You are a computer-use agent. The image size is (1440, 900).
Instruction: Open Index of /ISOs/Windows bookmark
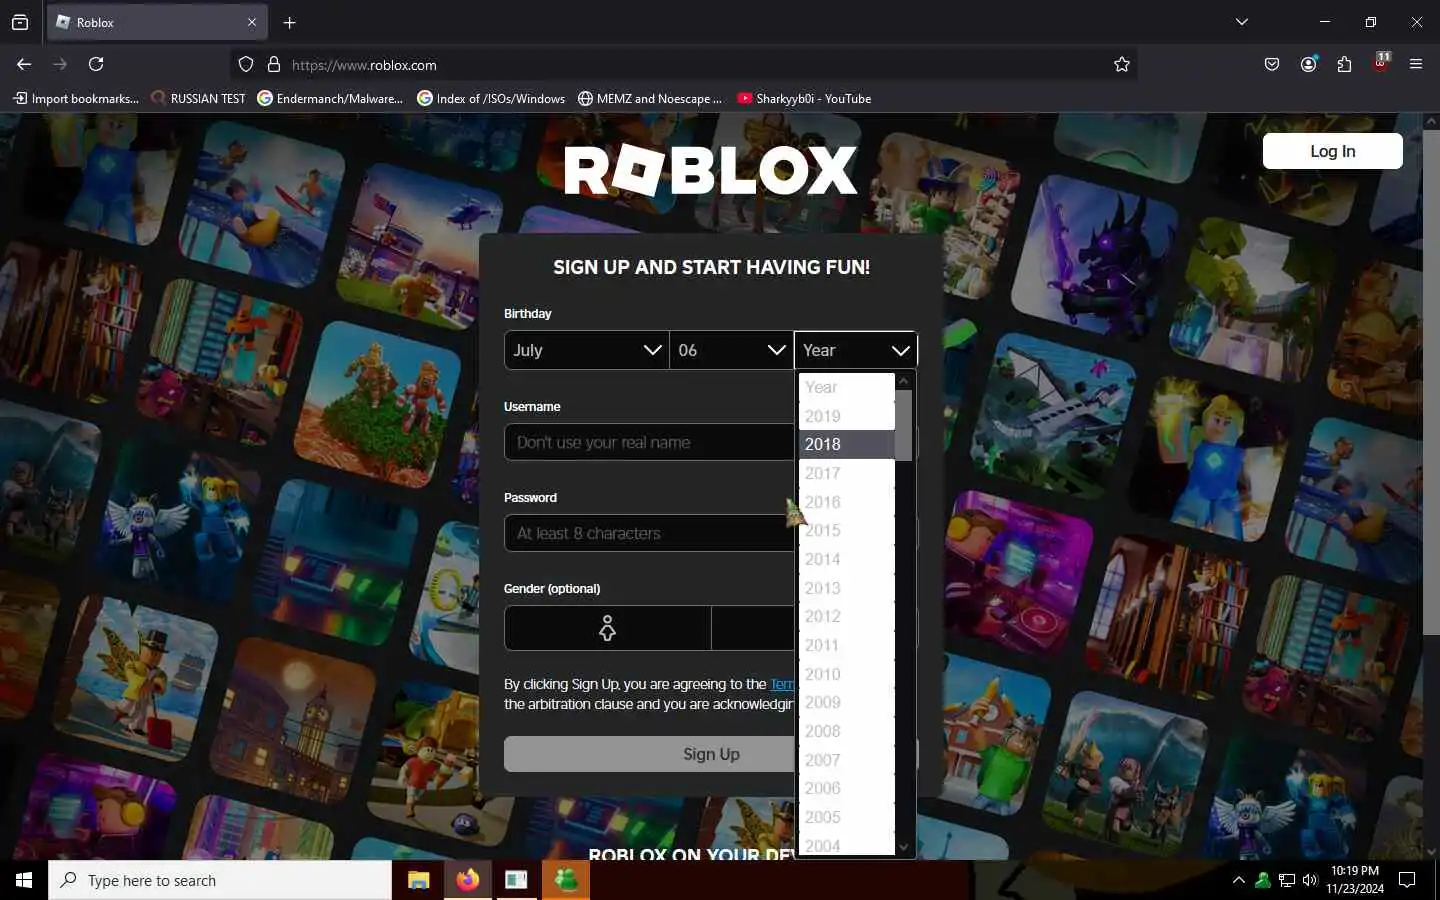[x=491, y=98]
